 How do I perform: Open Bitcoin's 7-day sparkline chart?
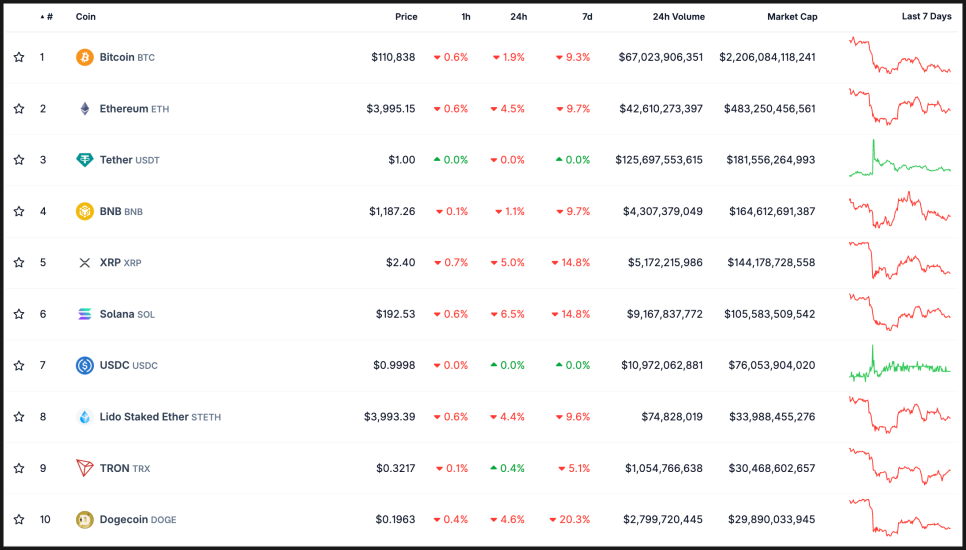(900, 57)
